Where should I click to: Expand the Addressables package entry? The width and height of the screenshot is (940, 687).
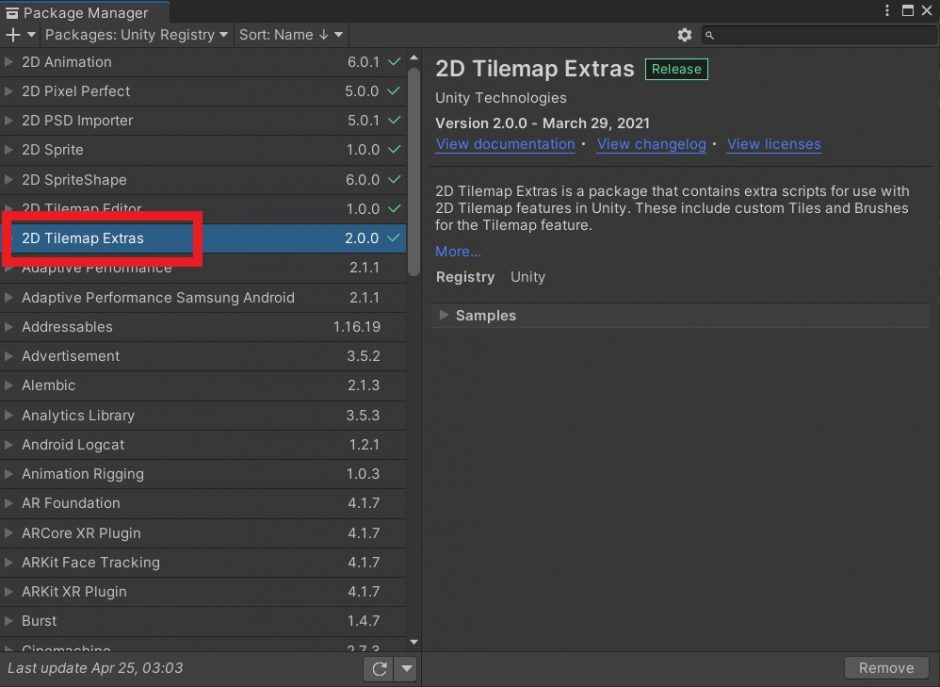(x=10, y=327)
